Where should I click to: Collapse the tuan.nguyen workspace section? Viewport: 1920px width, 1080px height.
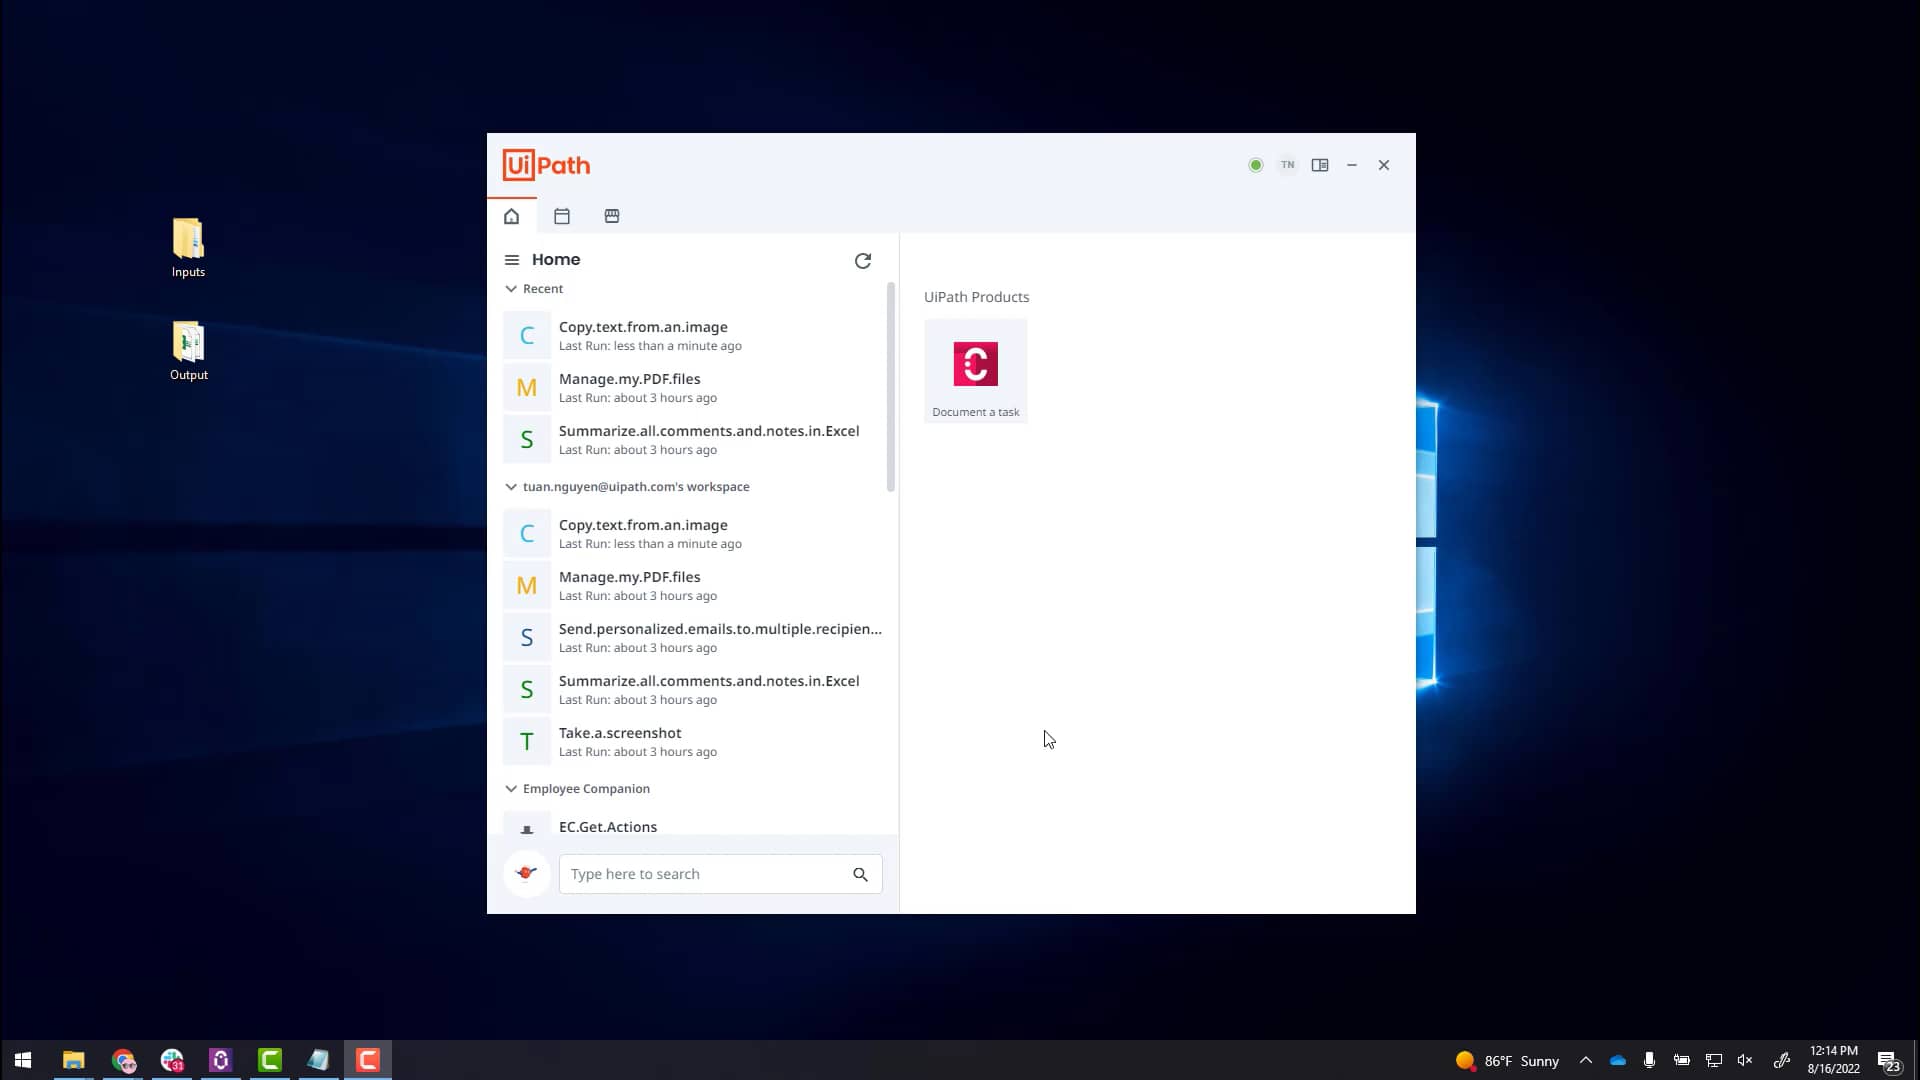click(x=511, y=487)
